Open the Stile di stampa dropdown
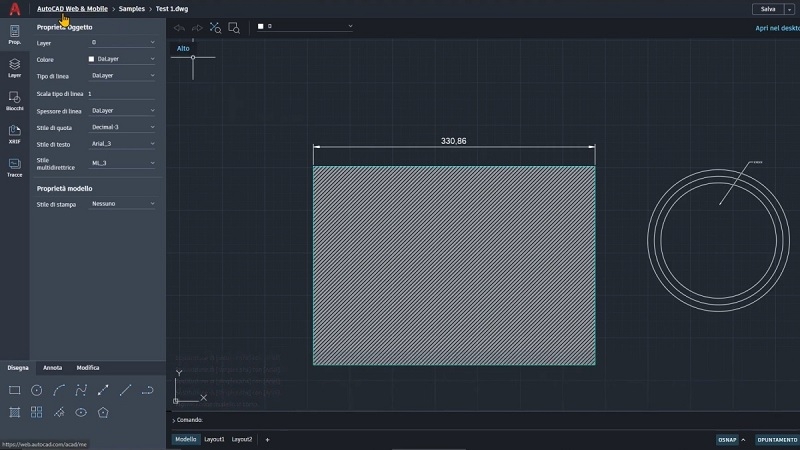 click(x=122, y=204)
